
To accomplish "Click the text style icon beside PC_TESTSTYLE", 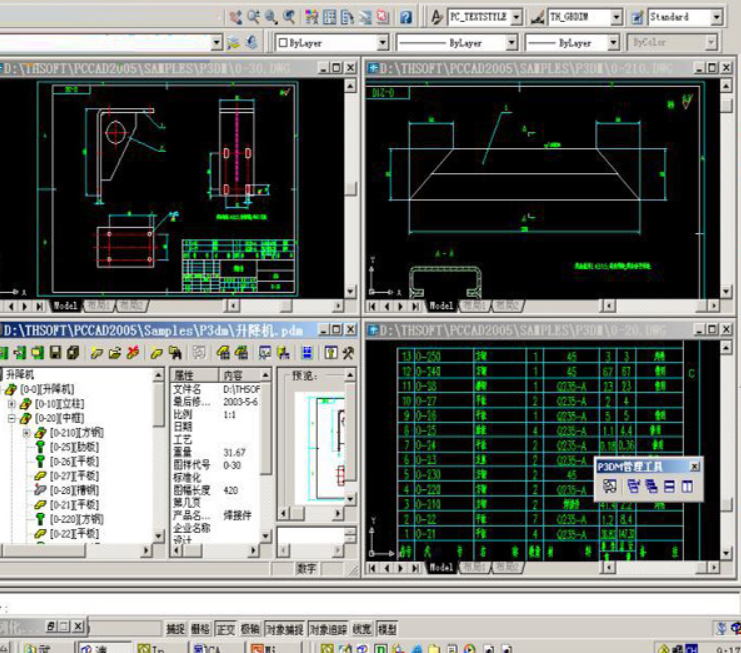I will click(436, 17).
